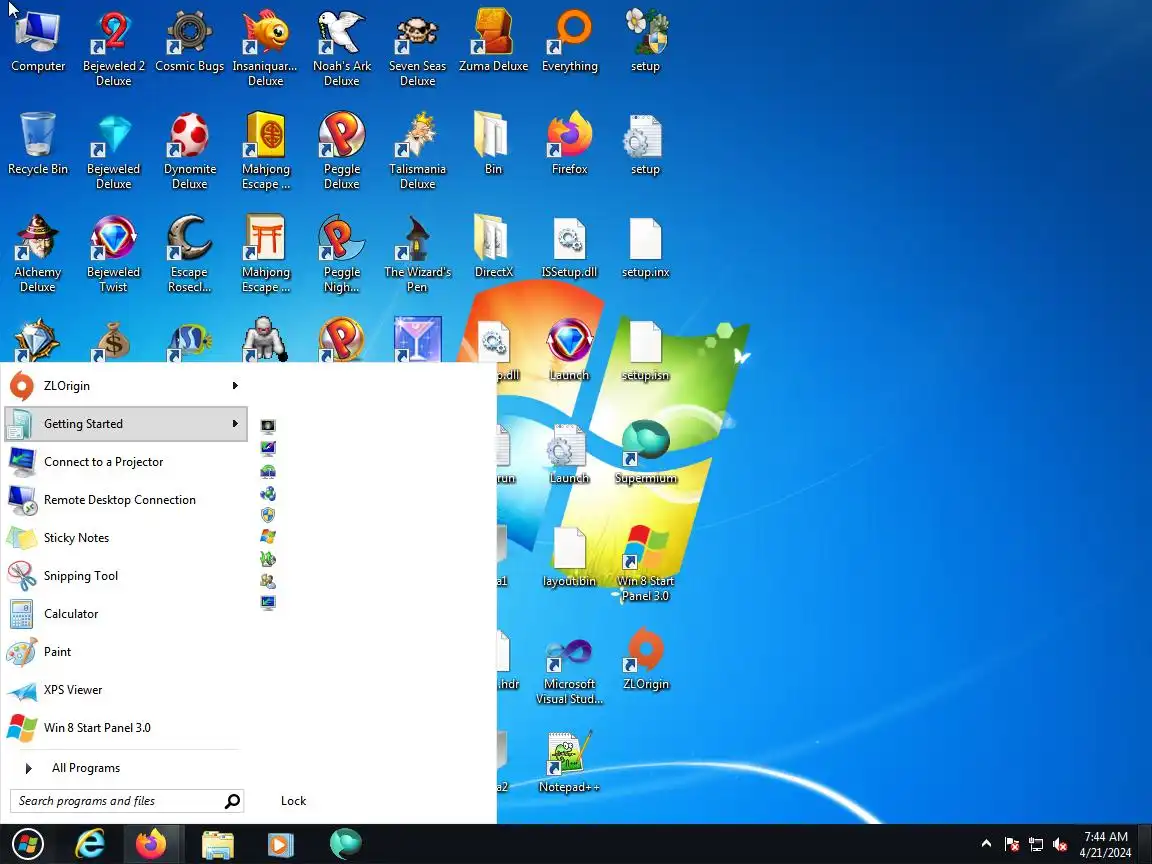Open Supermium from taskbar
The width and height of the screenshot is (1152, 864).
point(345,844)
